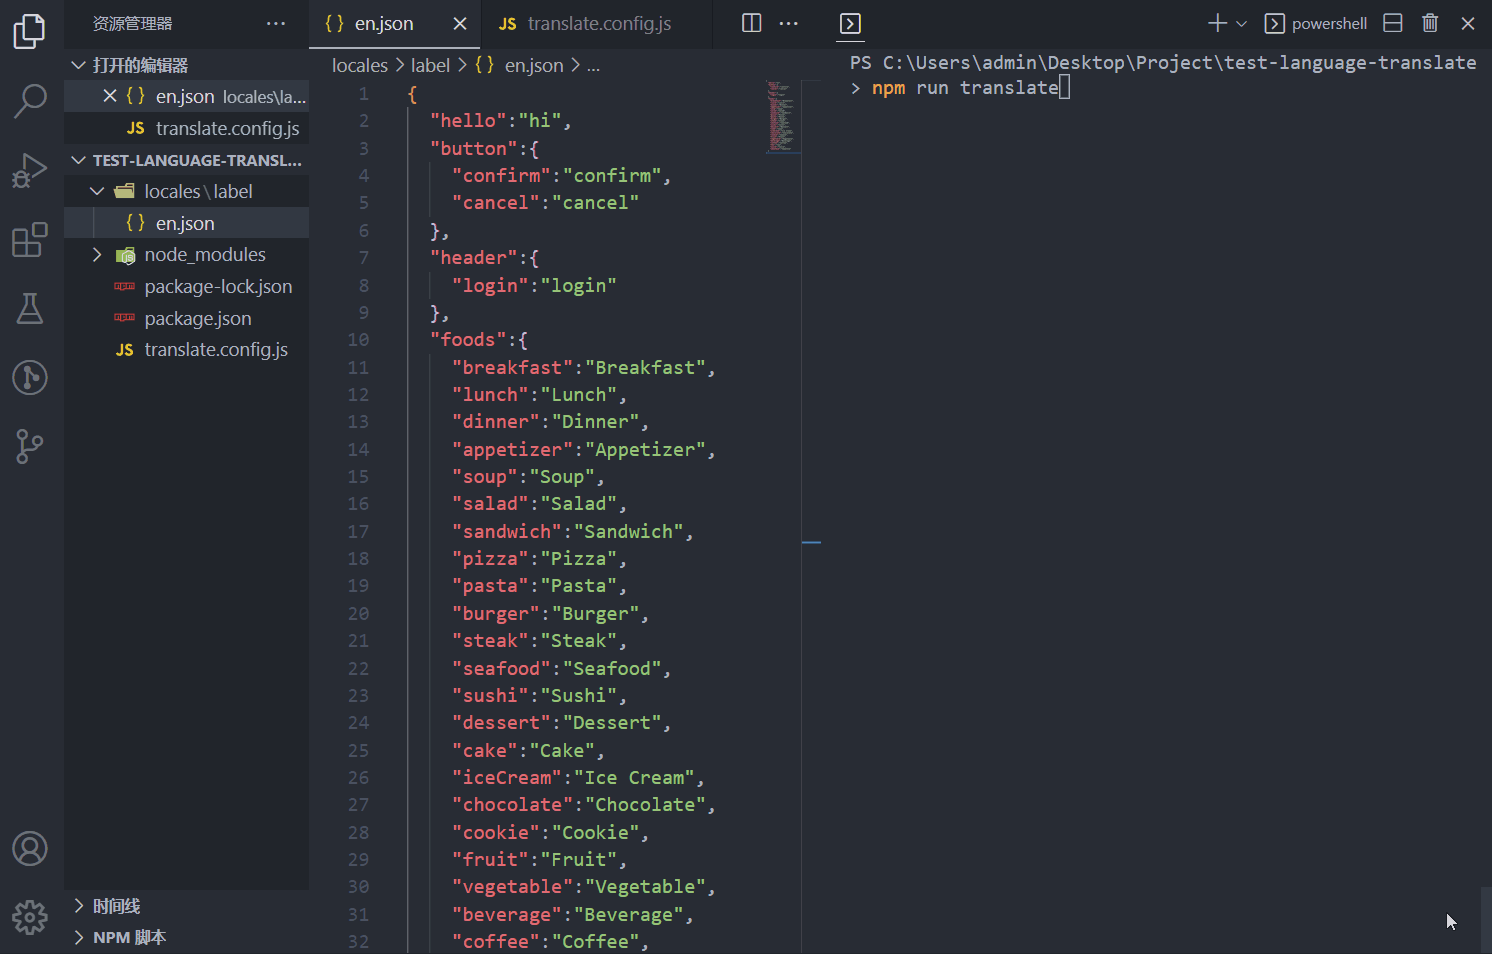The width and height of the screenshot is (1492, 954).
Task: Open translate.config.js in the file tree
Action: [x=186, y=350]
